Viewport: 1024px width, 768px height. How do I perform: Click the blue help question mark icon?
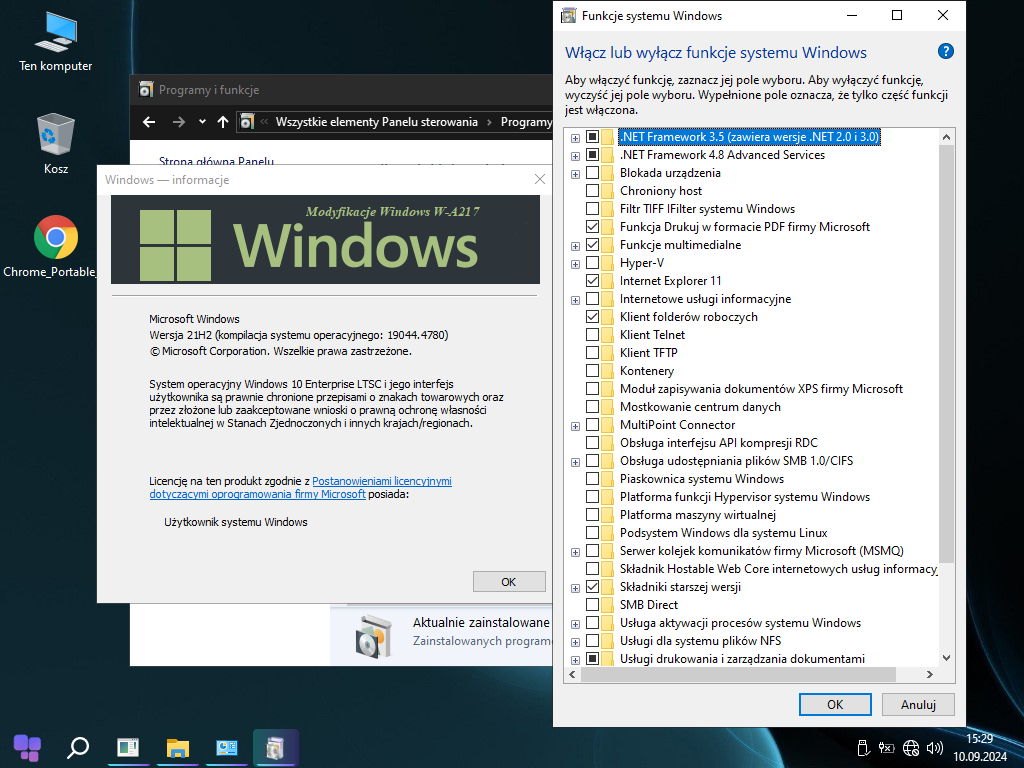(945, 52)
